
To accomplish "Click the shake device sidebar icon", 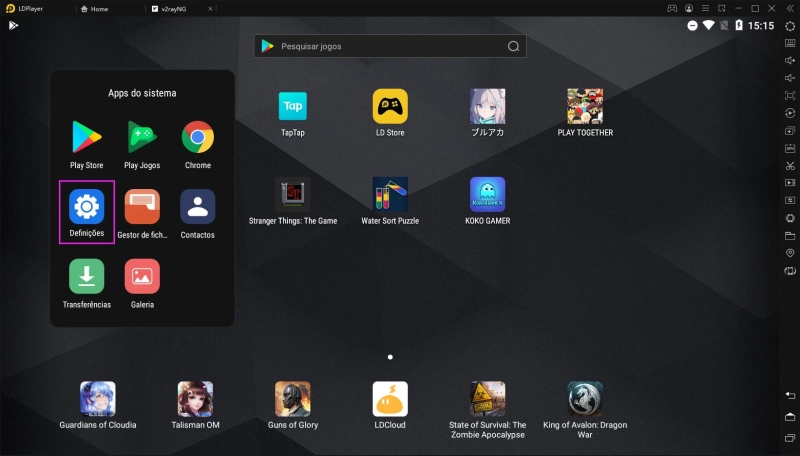I will (790, 218).
